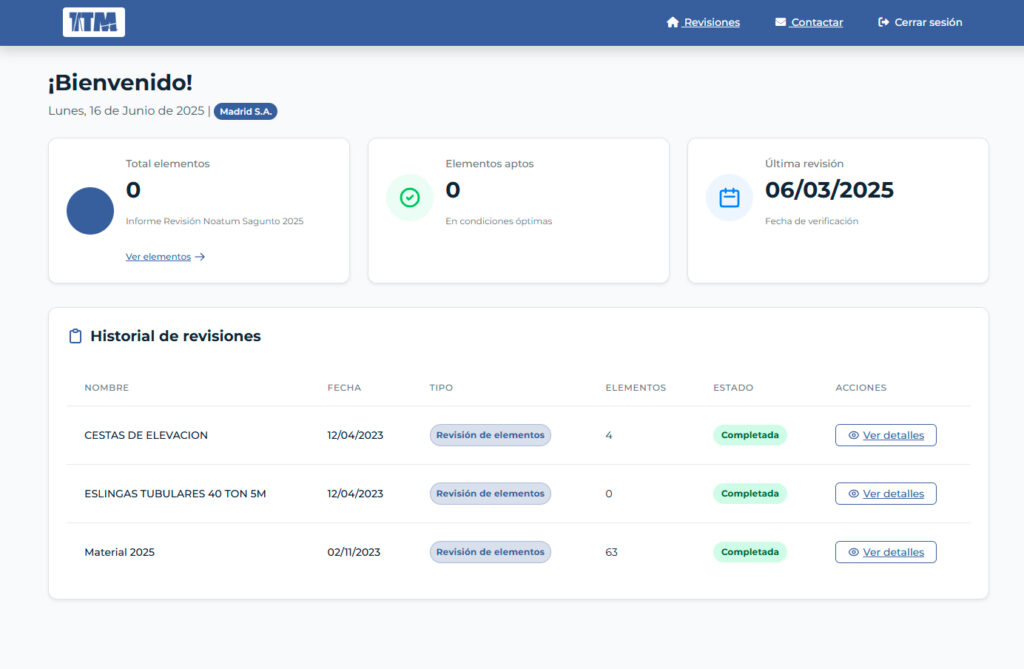The height and width of the screenshot is (669, 1024).
Task: Click Completada status badge for Material 2025
Action: pos(750,552)
